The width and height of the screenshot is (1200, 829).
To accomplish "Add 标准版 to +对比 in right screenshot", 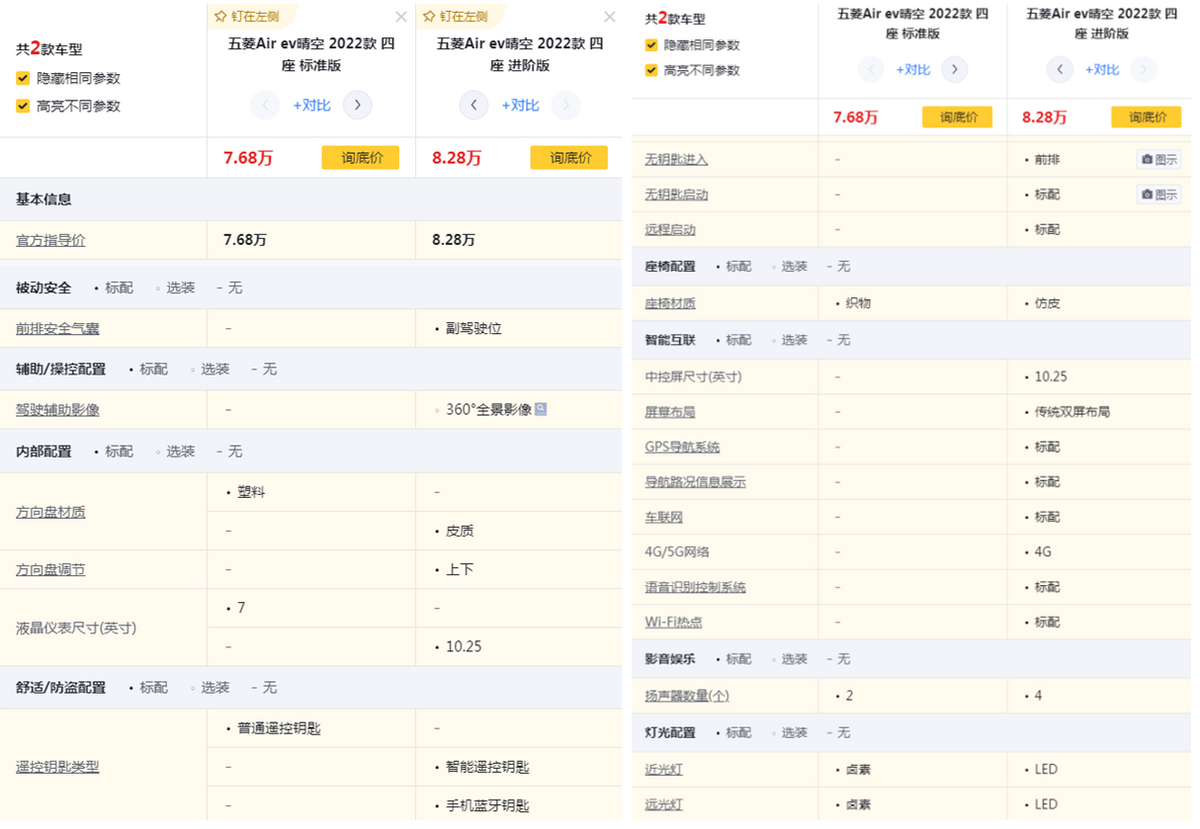I will coord(913,69).
